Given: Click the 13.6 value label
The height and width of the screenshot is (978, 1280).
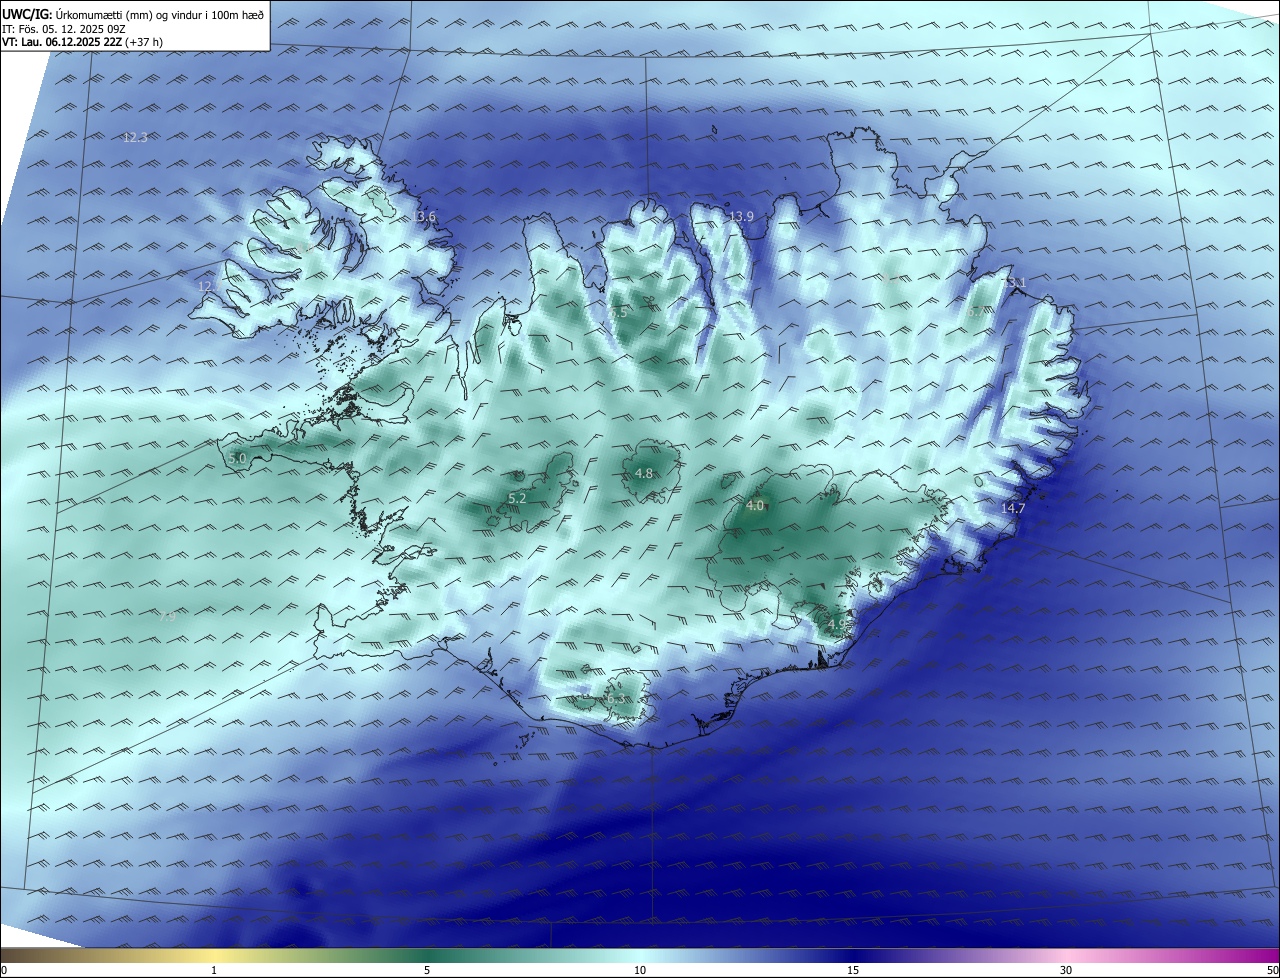Looking at the screenshot, I should pos(424,217).
